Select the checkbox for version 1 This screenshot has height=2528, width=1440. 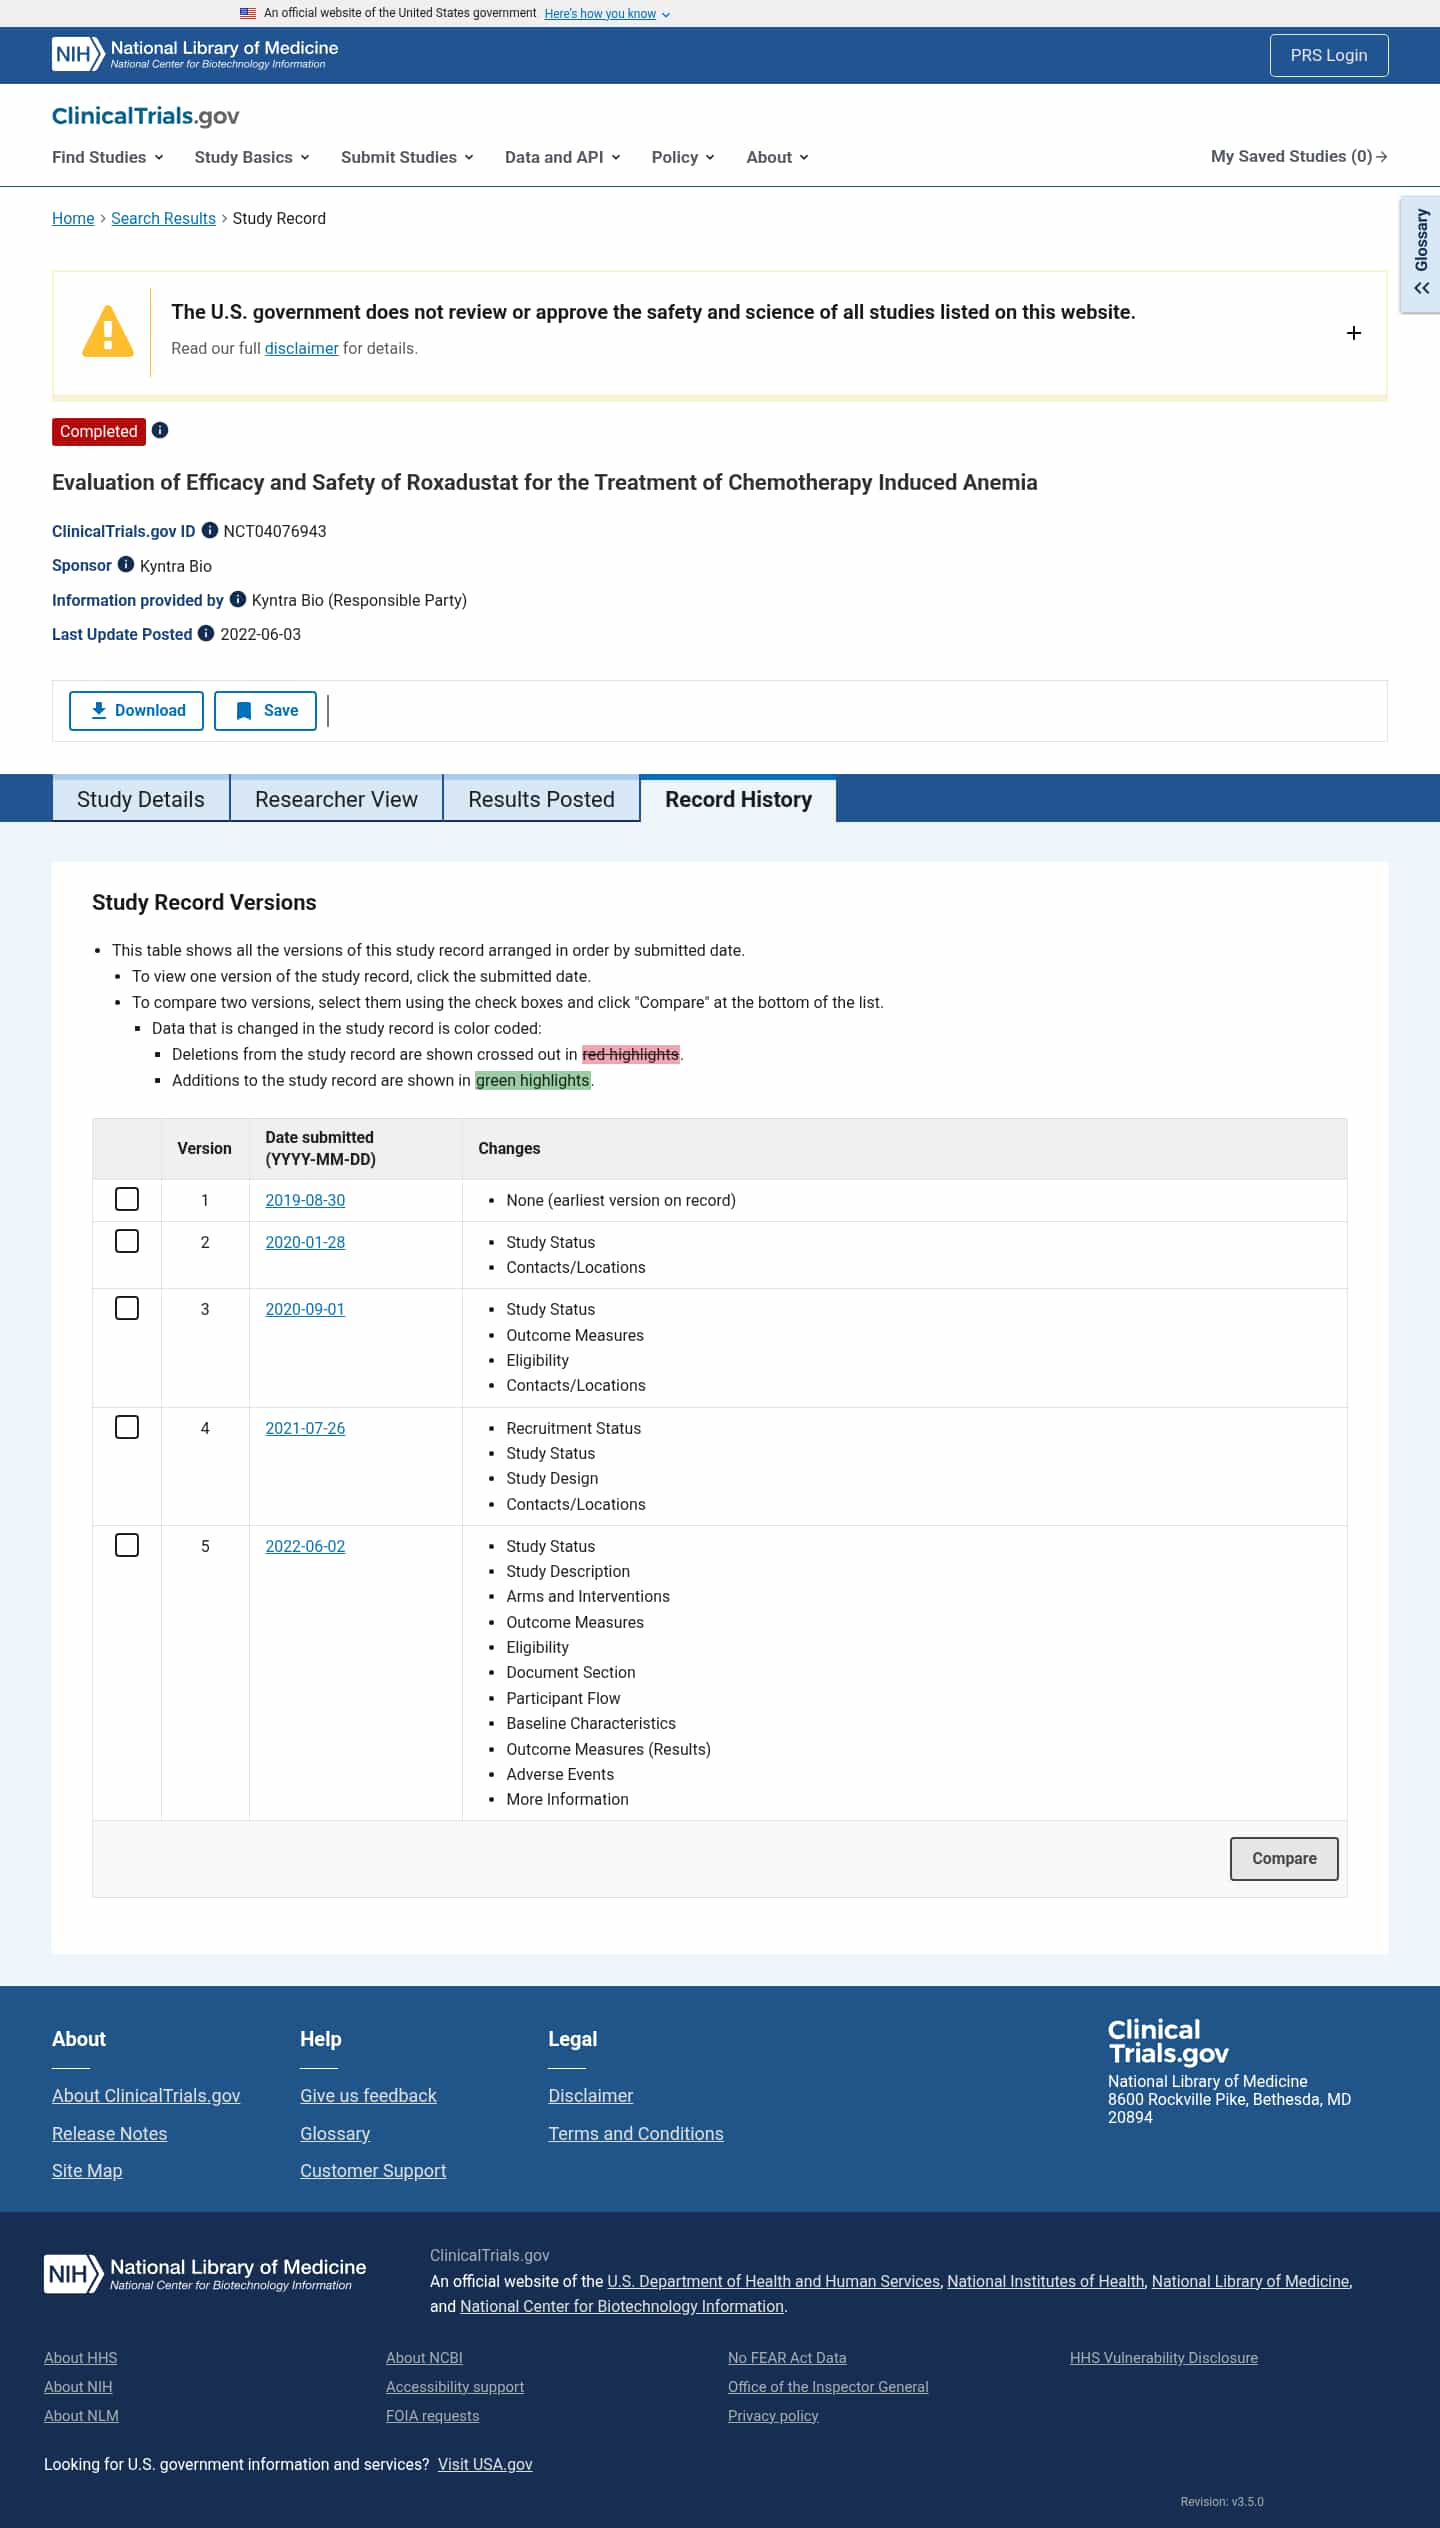click(127, 1199)
